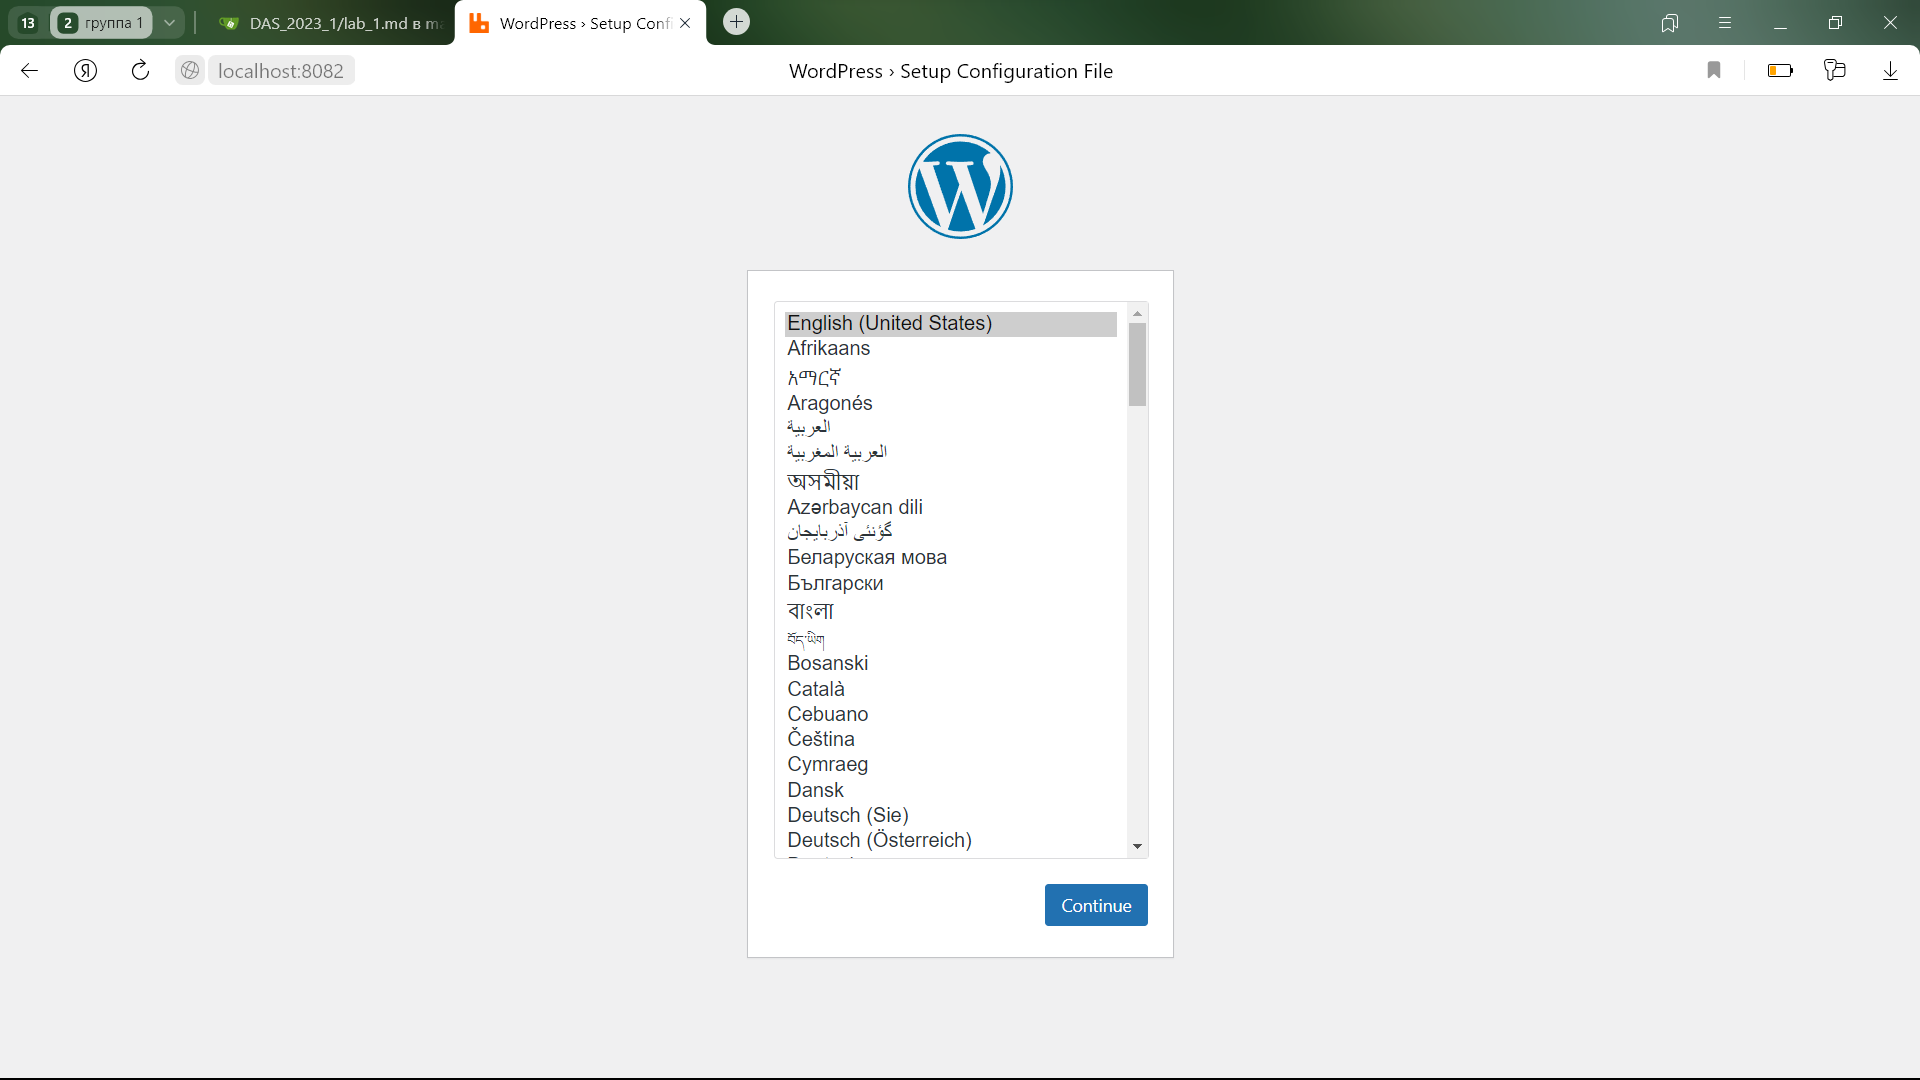Select Aragonés in the language list
This screenshot has width=1920, height=1080.
click(x=950, y=403)
